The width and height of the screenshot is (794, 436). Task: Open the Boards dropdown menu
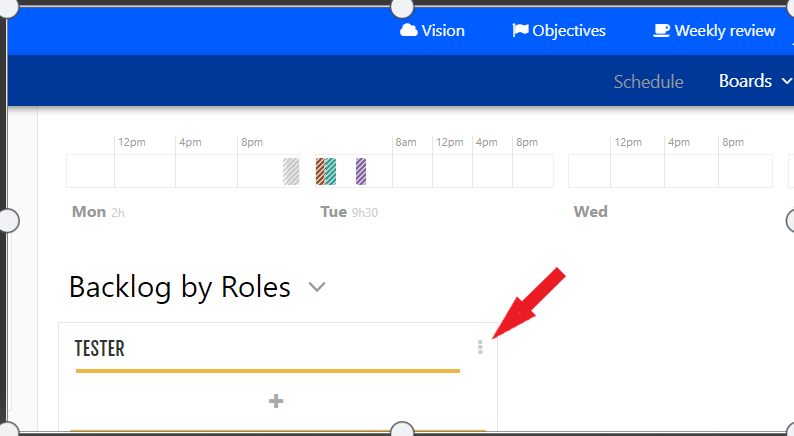(x=755, y=81)
